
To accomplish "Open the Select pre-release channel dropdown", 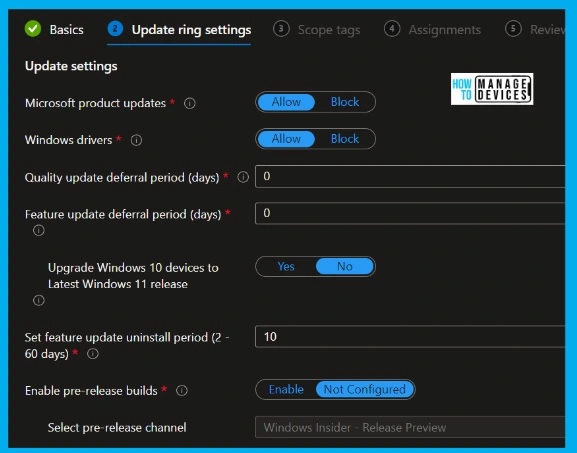I will [410, 427].
